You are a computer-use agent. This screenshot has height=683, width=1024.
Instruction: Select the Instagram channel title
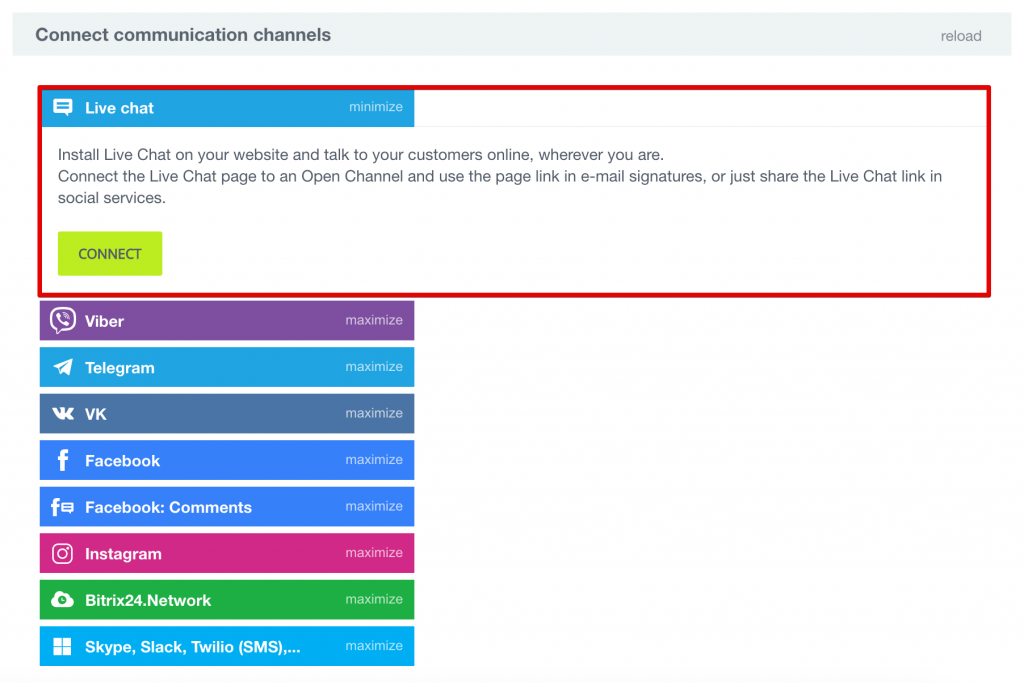(123, 554)
